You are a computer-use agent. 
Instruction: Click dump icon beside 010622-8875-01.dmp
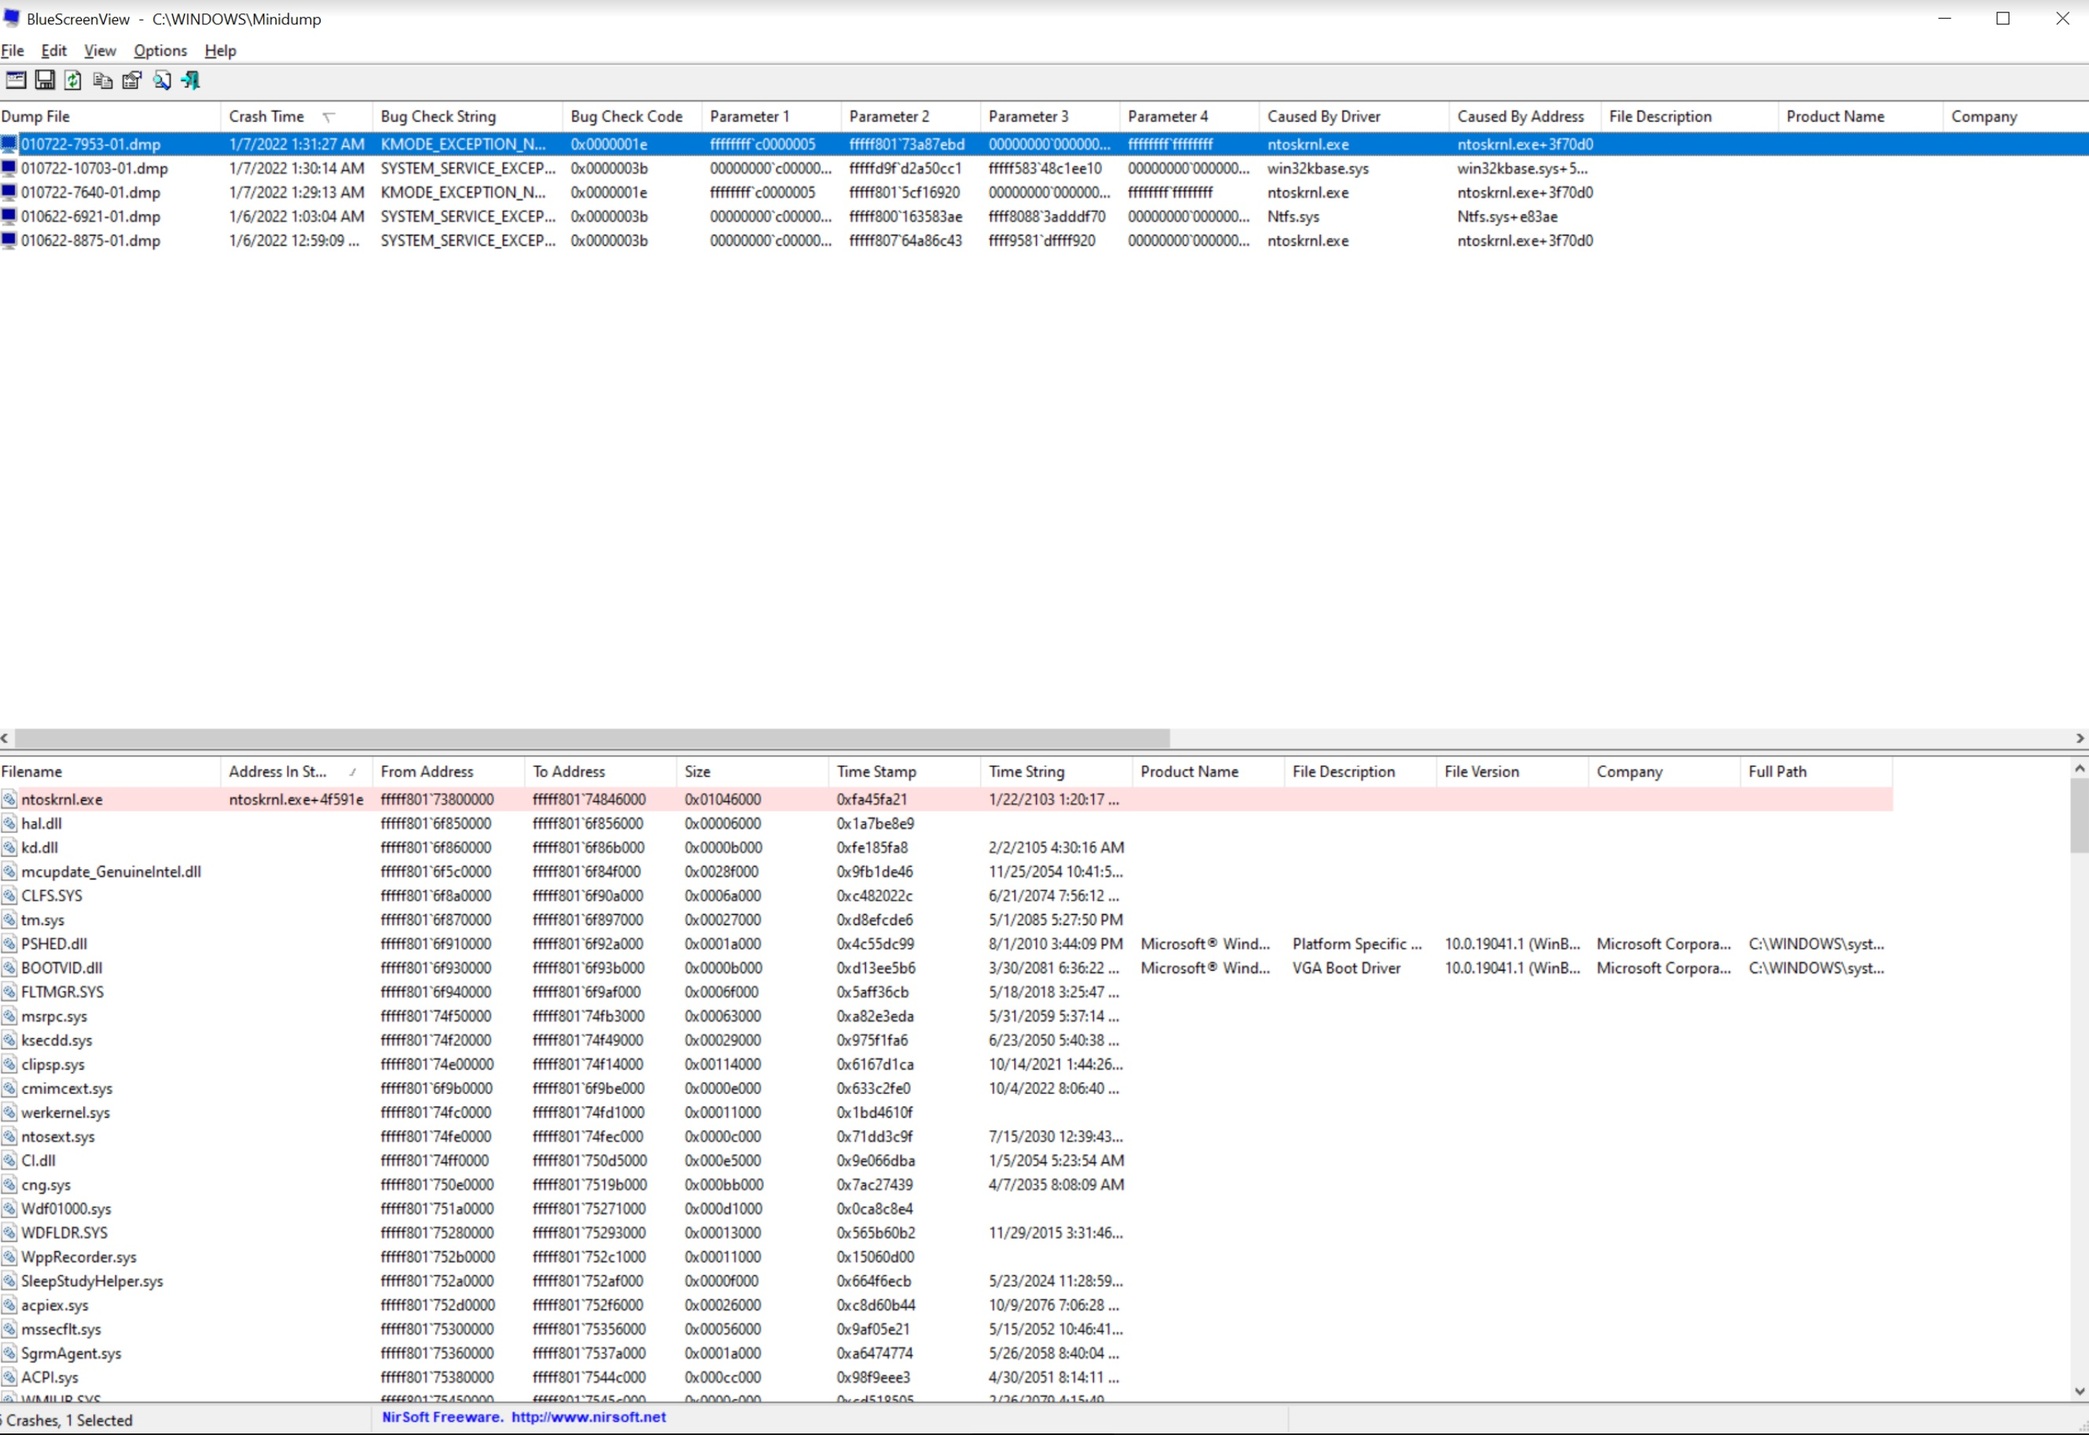pyautogui.click(x=9, y=240)
